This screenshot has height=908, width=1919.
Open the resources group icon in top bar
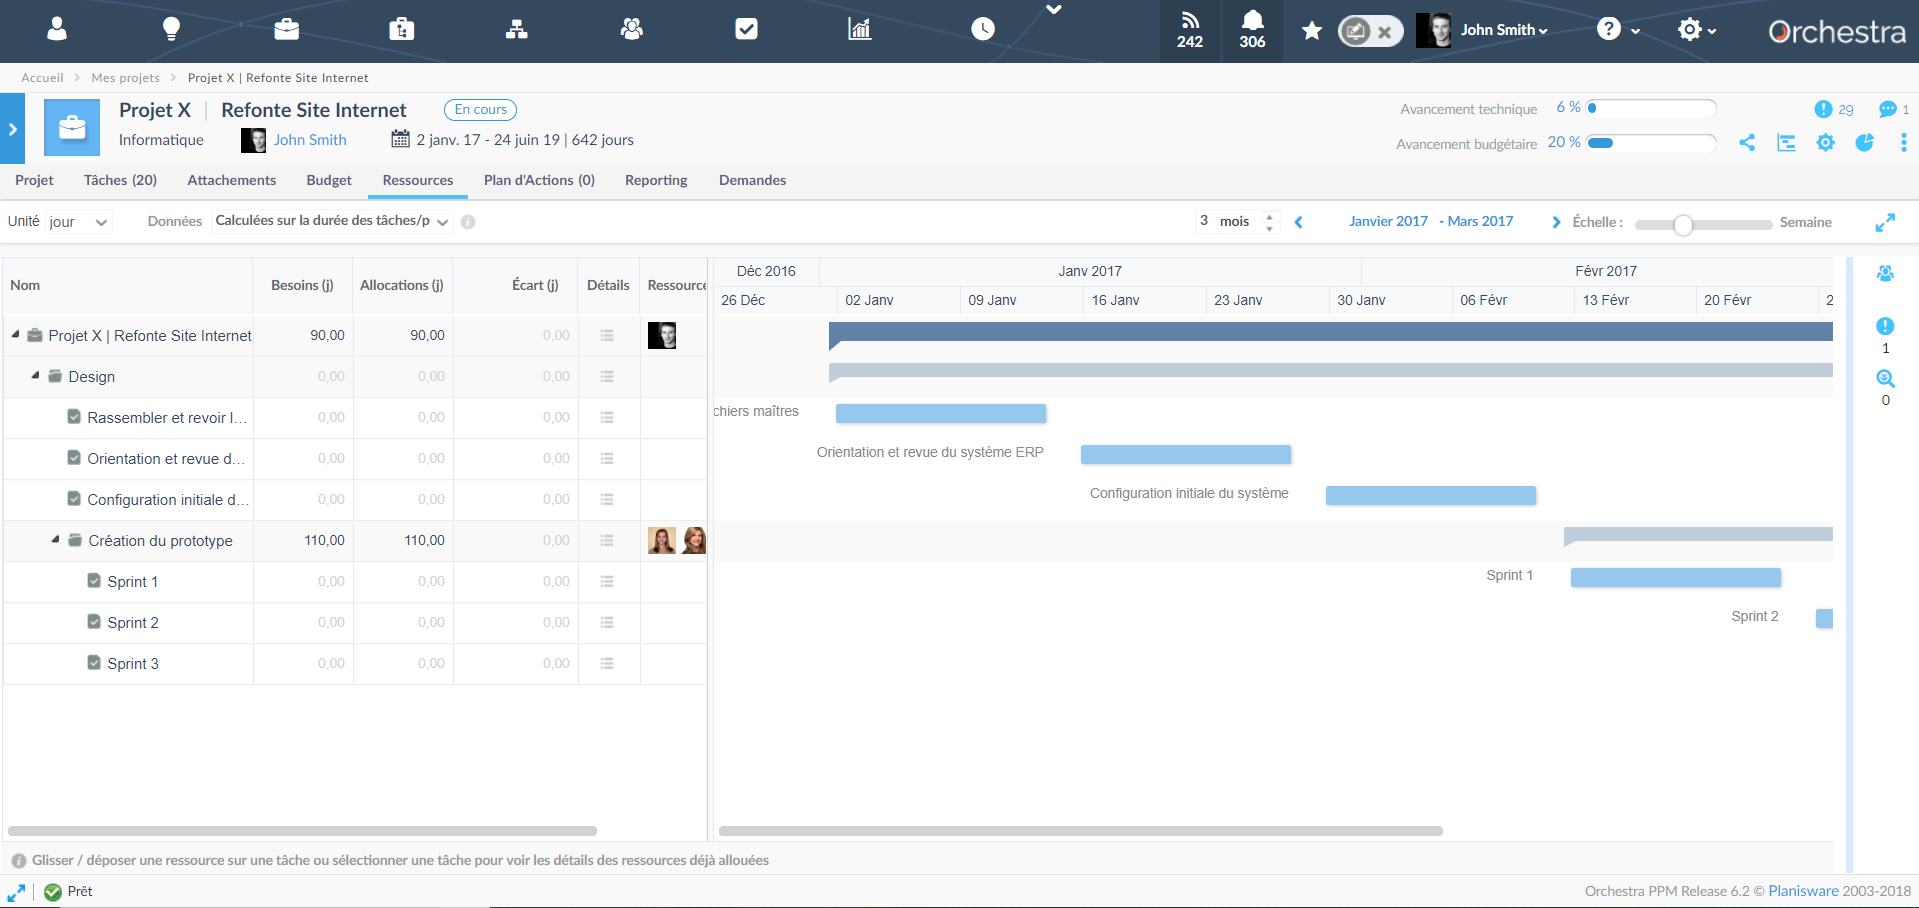(631, 30)
